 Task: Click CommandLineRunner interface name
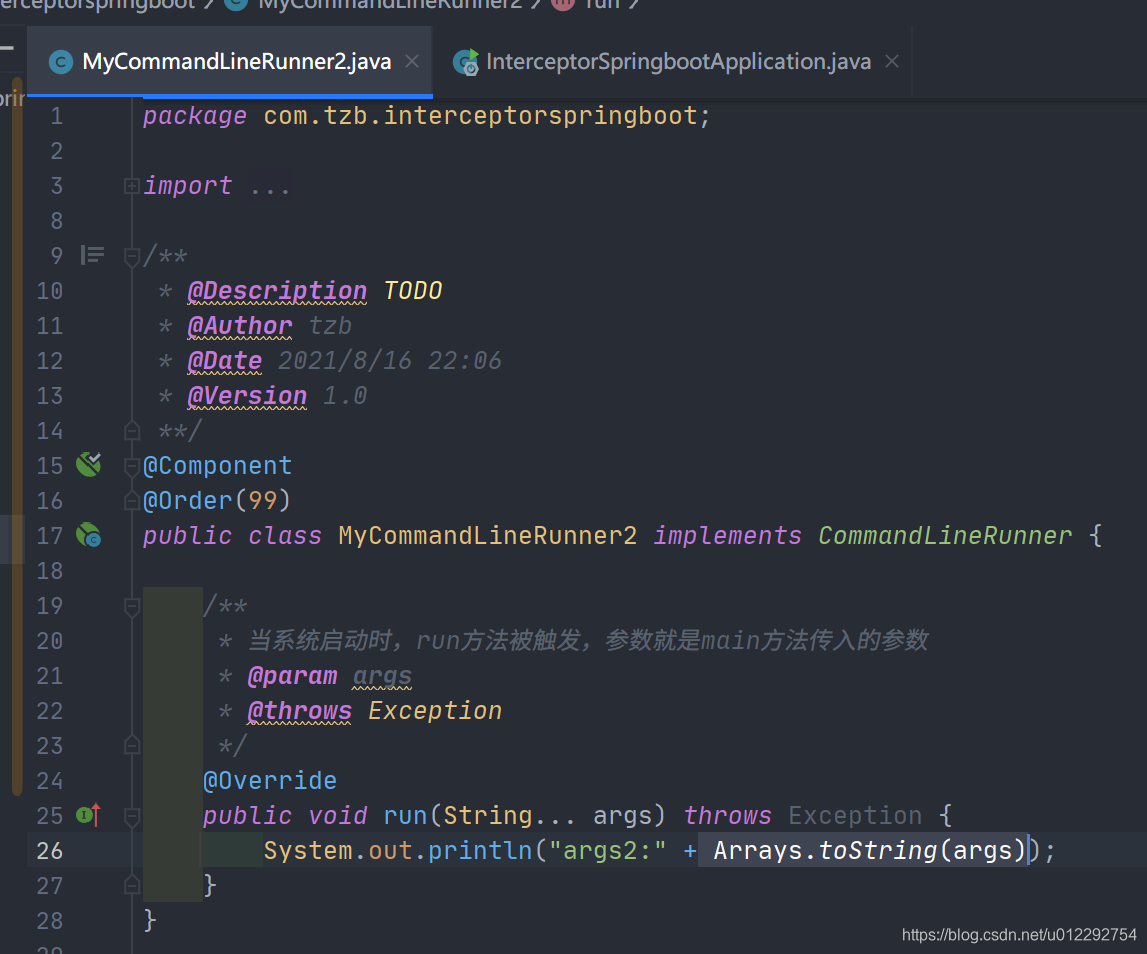(x=945, y=536)
